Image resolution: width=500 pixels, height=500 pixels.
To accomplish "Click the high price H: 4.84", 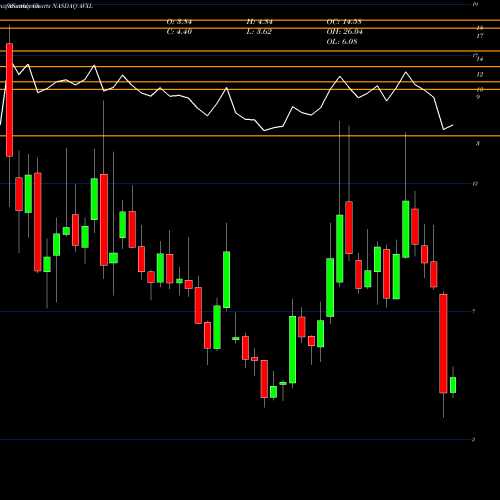I will tap(260, 22).
